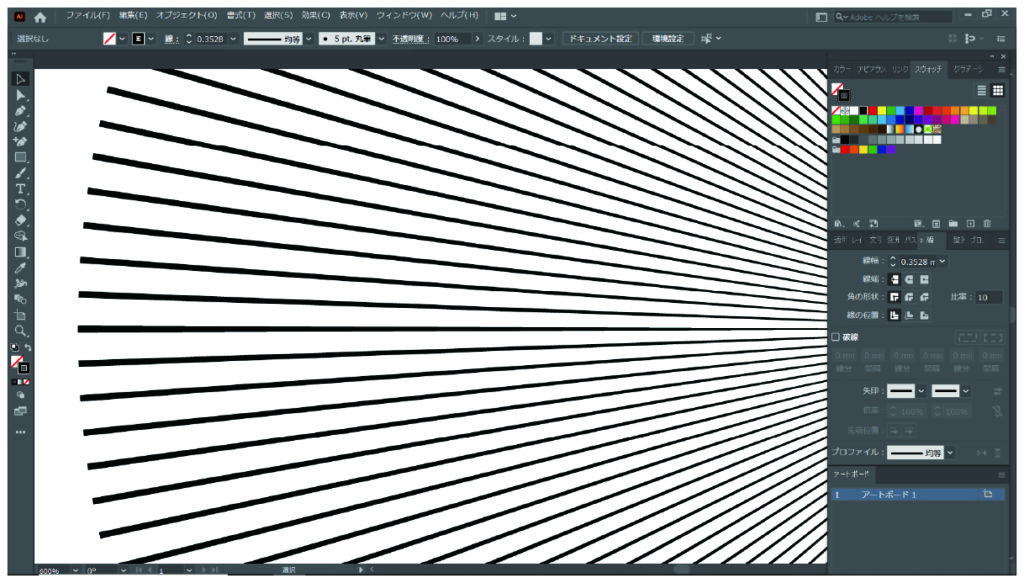This screenshot has width=1024, height=583.
Task: Select the Curvature tool
Action: [x=20, y=127]
